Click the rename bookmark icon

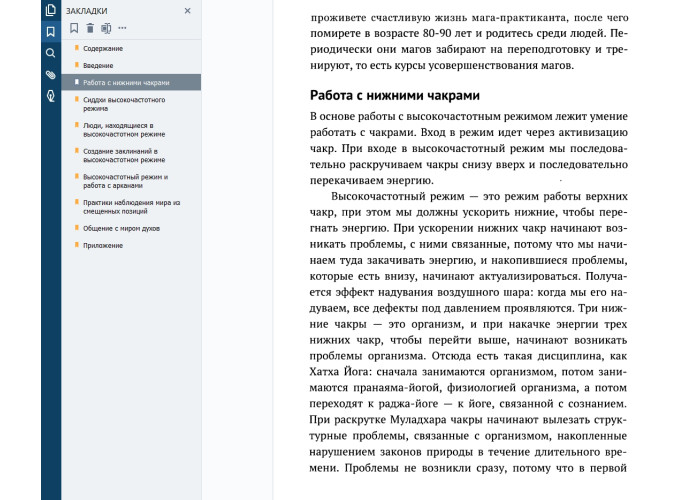coord(106,28)
